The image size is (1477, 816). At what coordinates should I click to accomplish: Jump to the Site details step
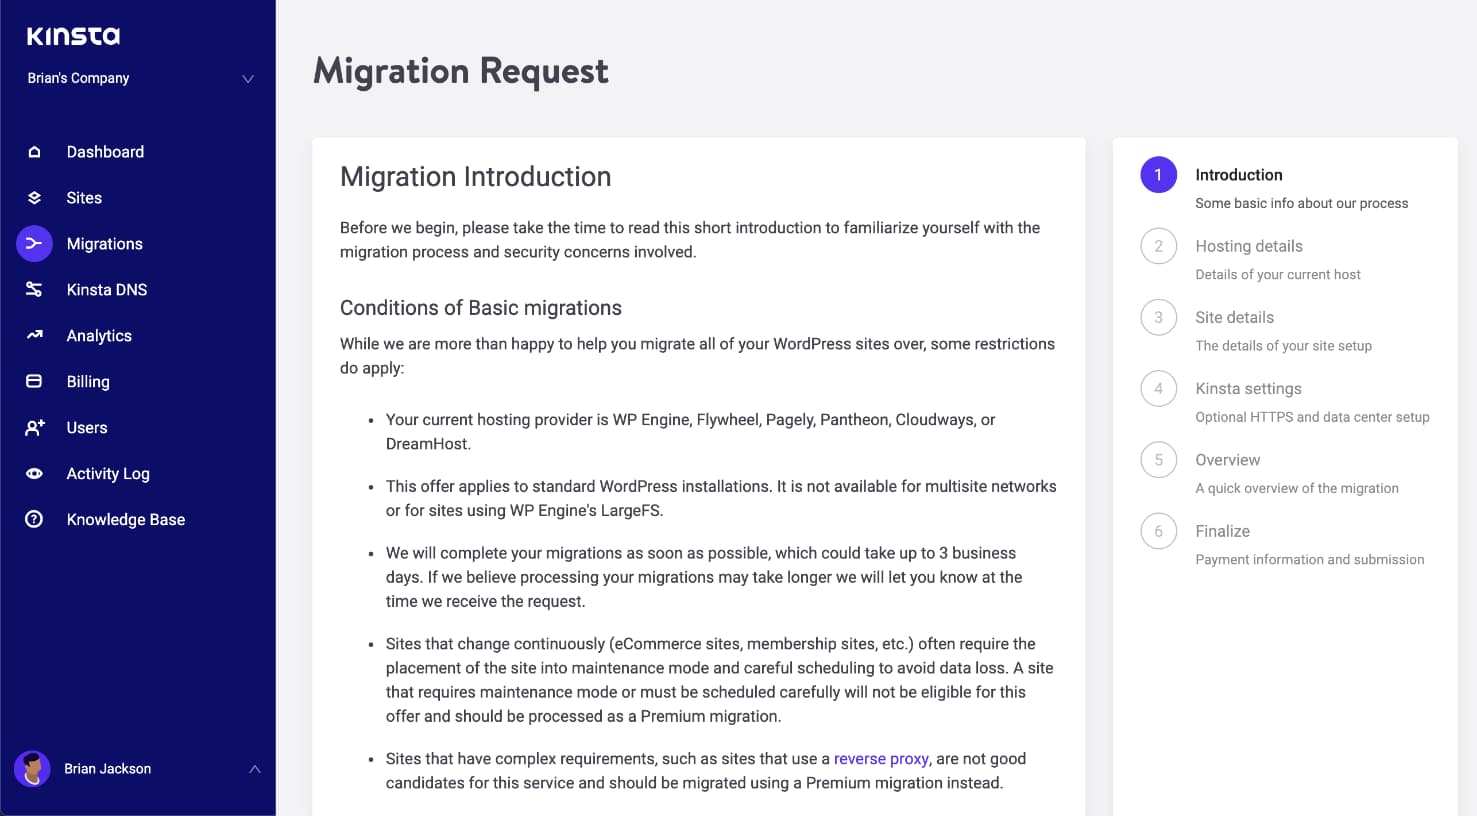pyautogui.click(x=1235, y=318)
